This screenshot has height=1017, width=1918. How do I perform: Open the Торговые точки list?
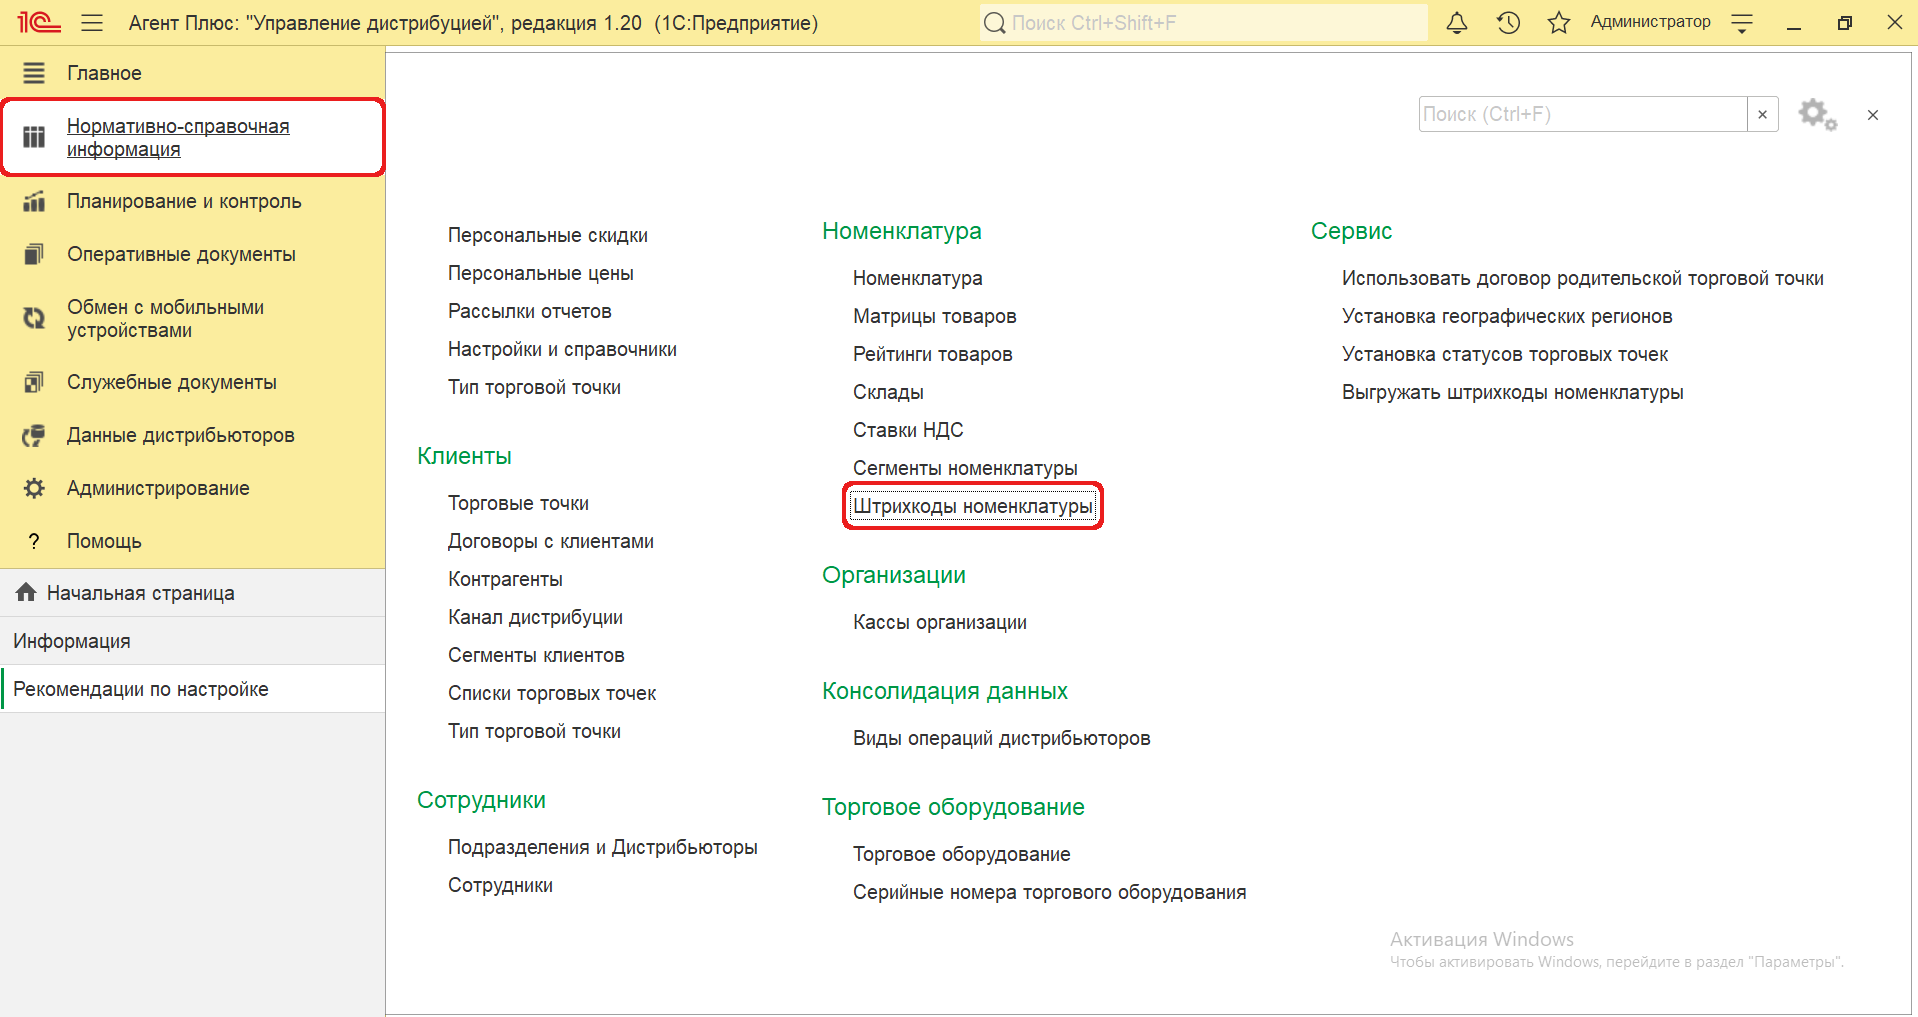click(x=518, y=503)
